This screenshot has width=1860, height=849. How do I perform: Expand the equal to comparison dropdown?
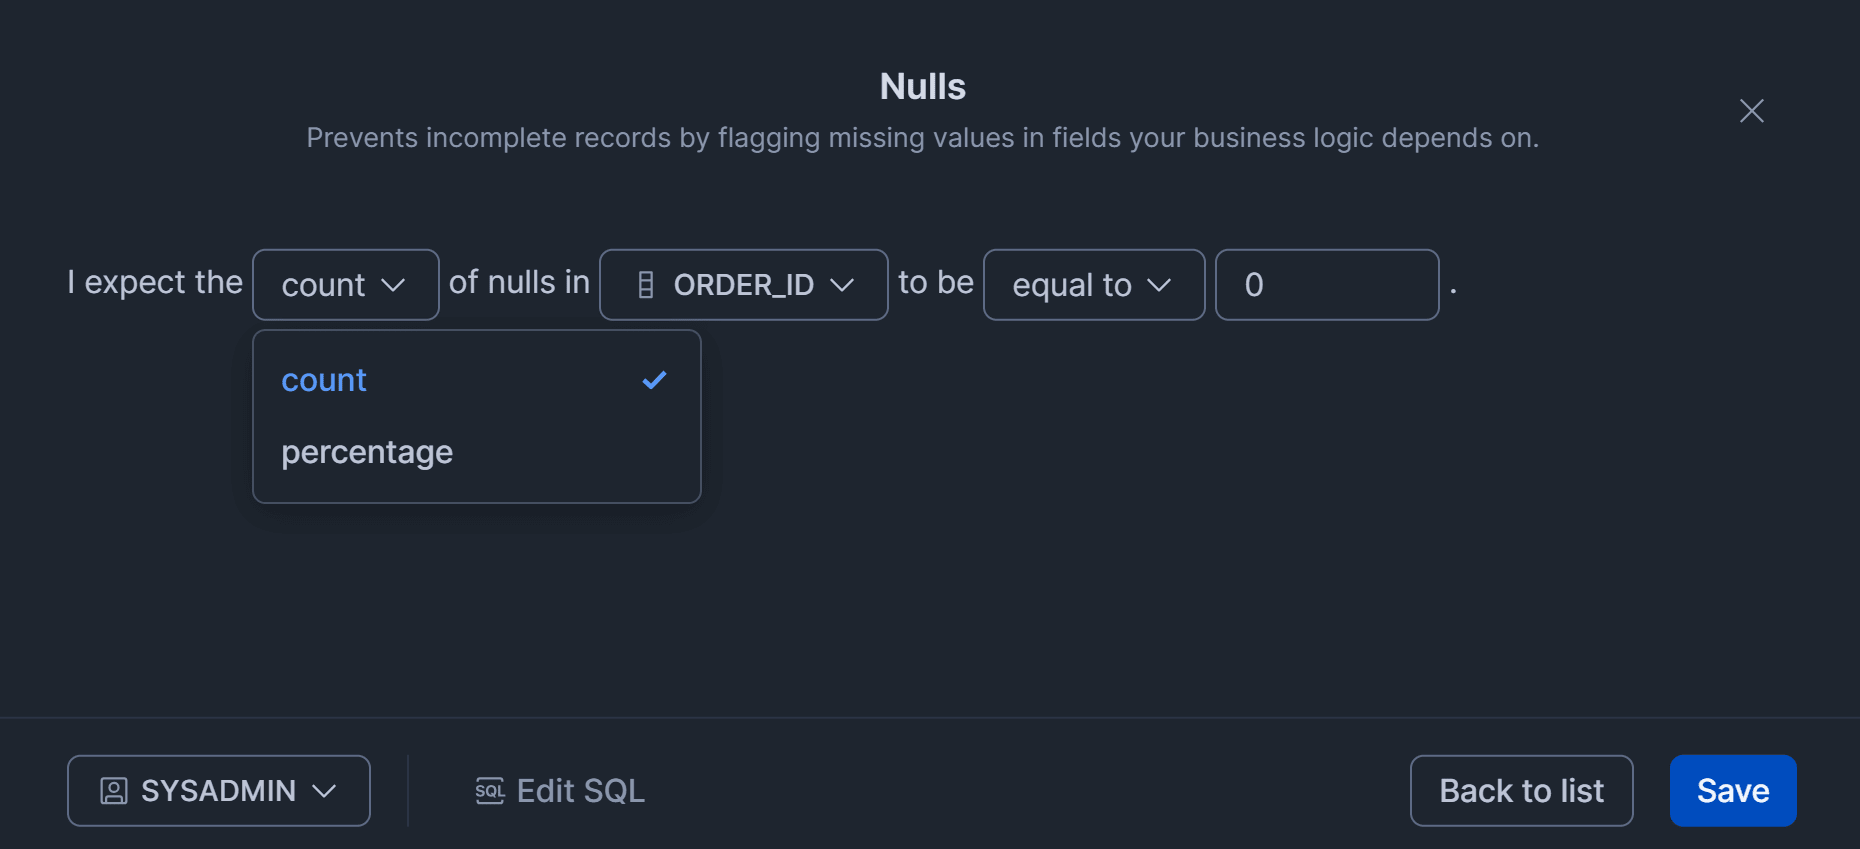(x=1093, y=285)
